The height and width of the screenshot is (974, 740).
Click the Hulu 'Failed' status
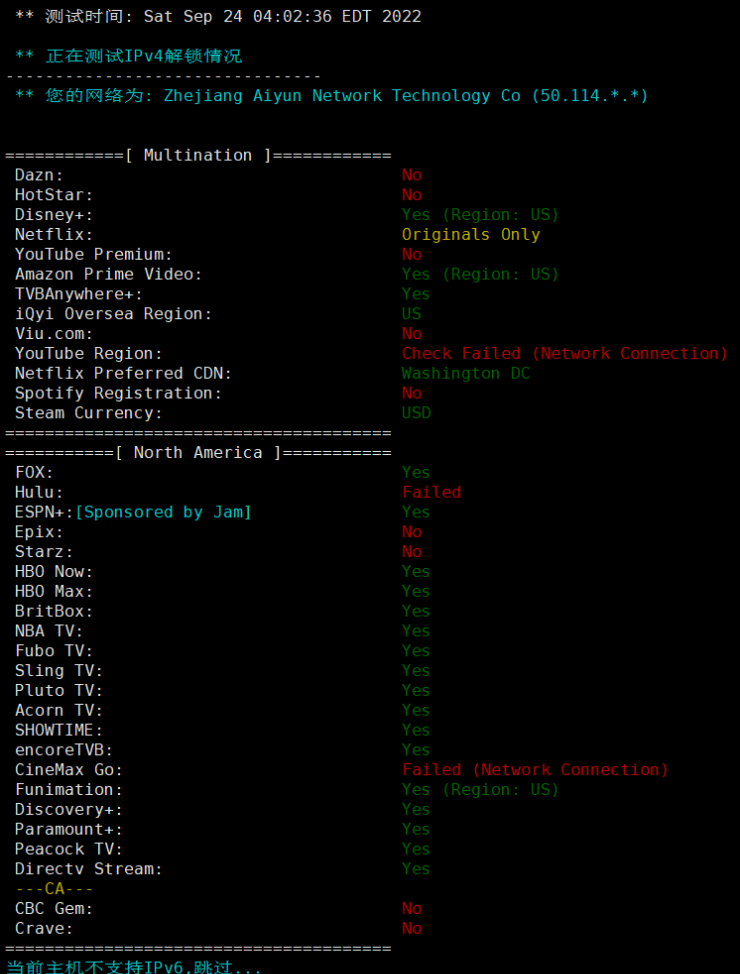432,493
